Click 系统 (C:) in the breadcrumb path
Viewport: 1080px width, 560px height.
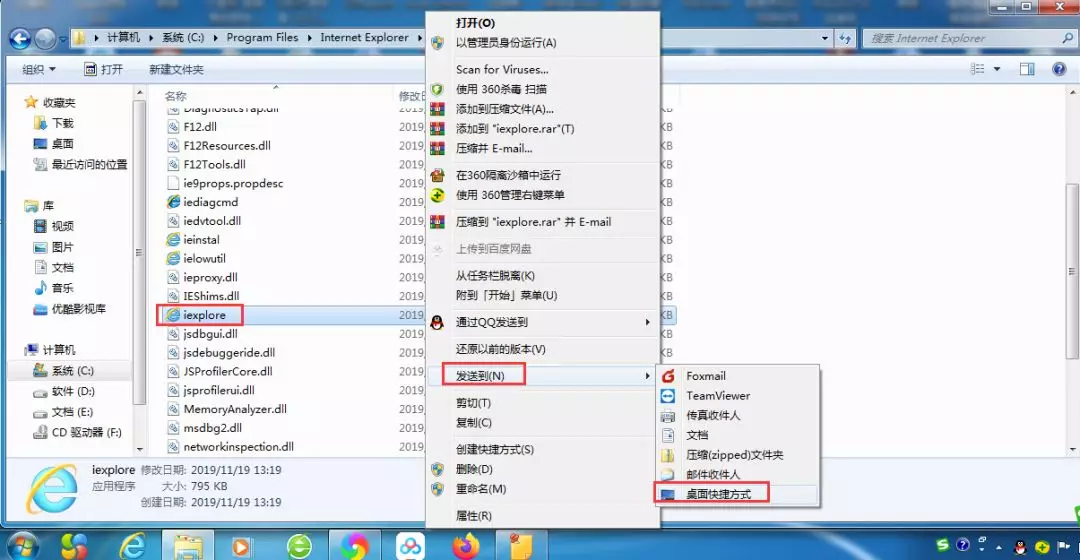(x=183, y=38)
